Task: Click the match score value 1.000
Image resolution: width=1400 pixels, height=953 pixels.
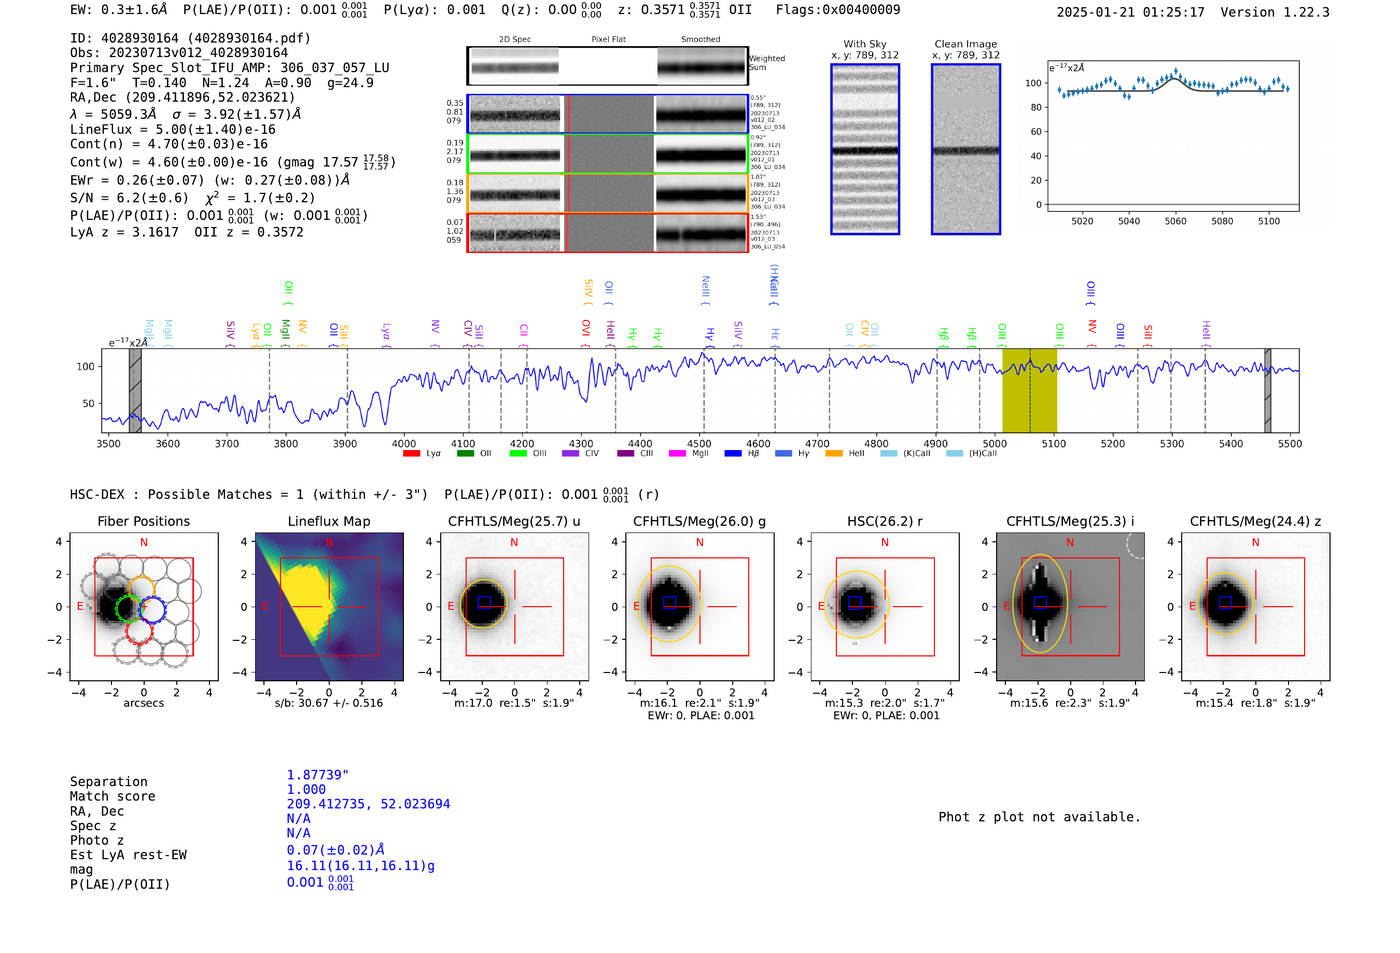Action: 307,789
